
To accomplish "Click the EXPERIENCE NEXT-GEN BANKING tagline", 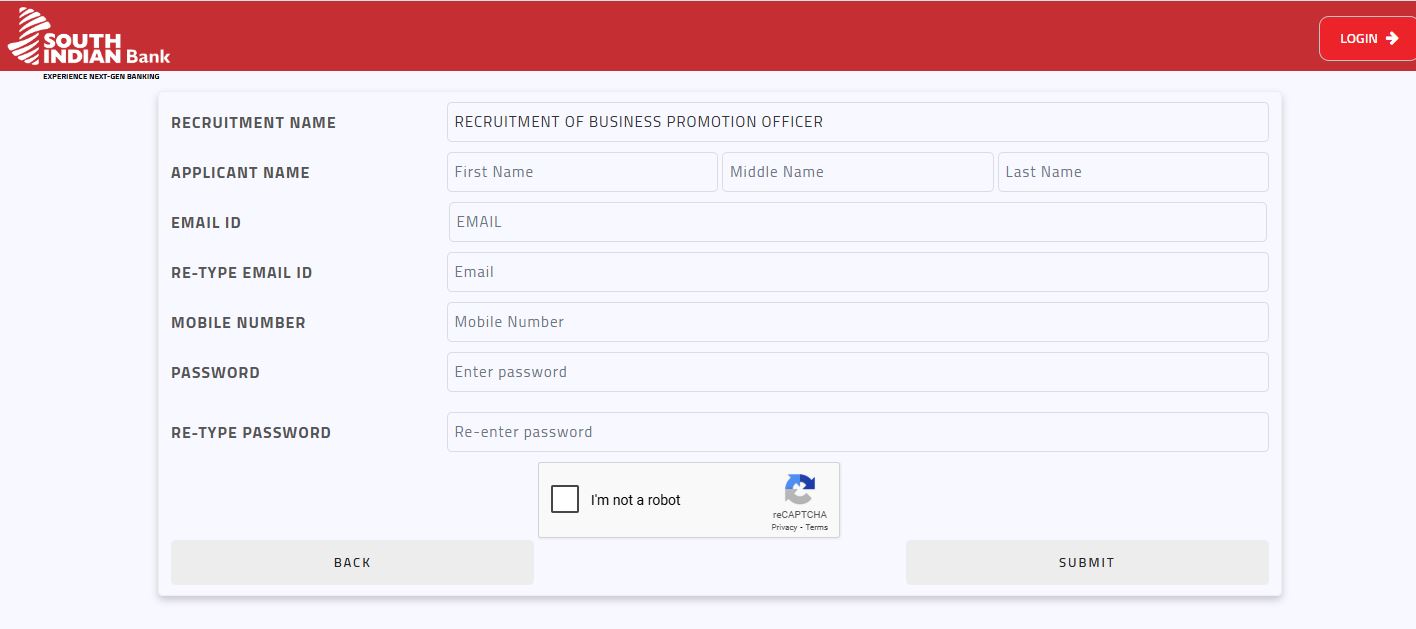I will click(101, 77).
